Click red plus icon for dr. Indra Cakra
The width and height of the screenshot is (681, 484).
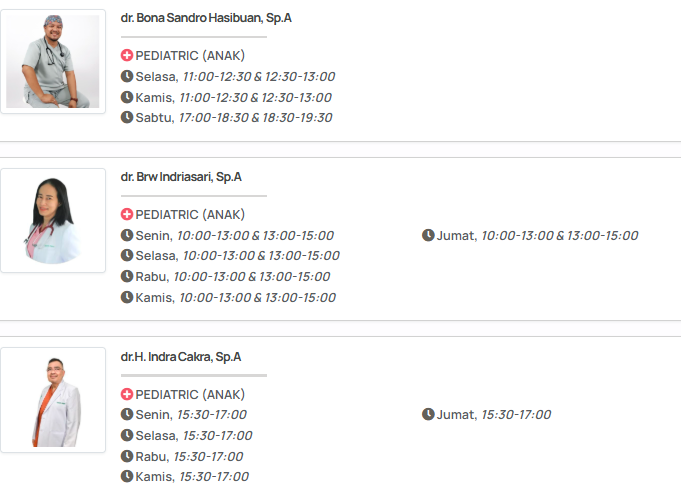[127, 394]
